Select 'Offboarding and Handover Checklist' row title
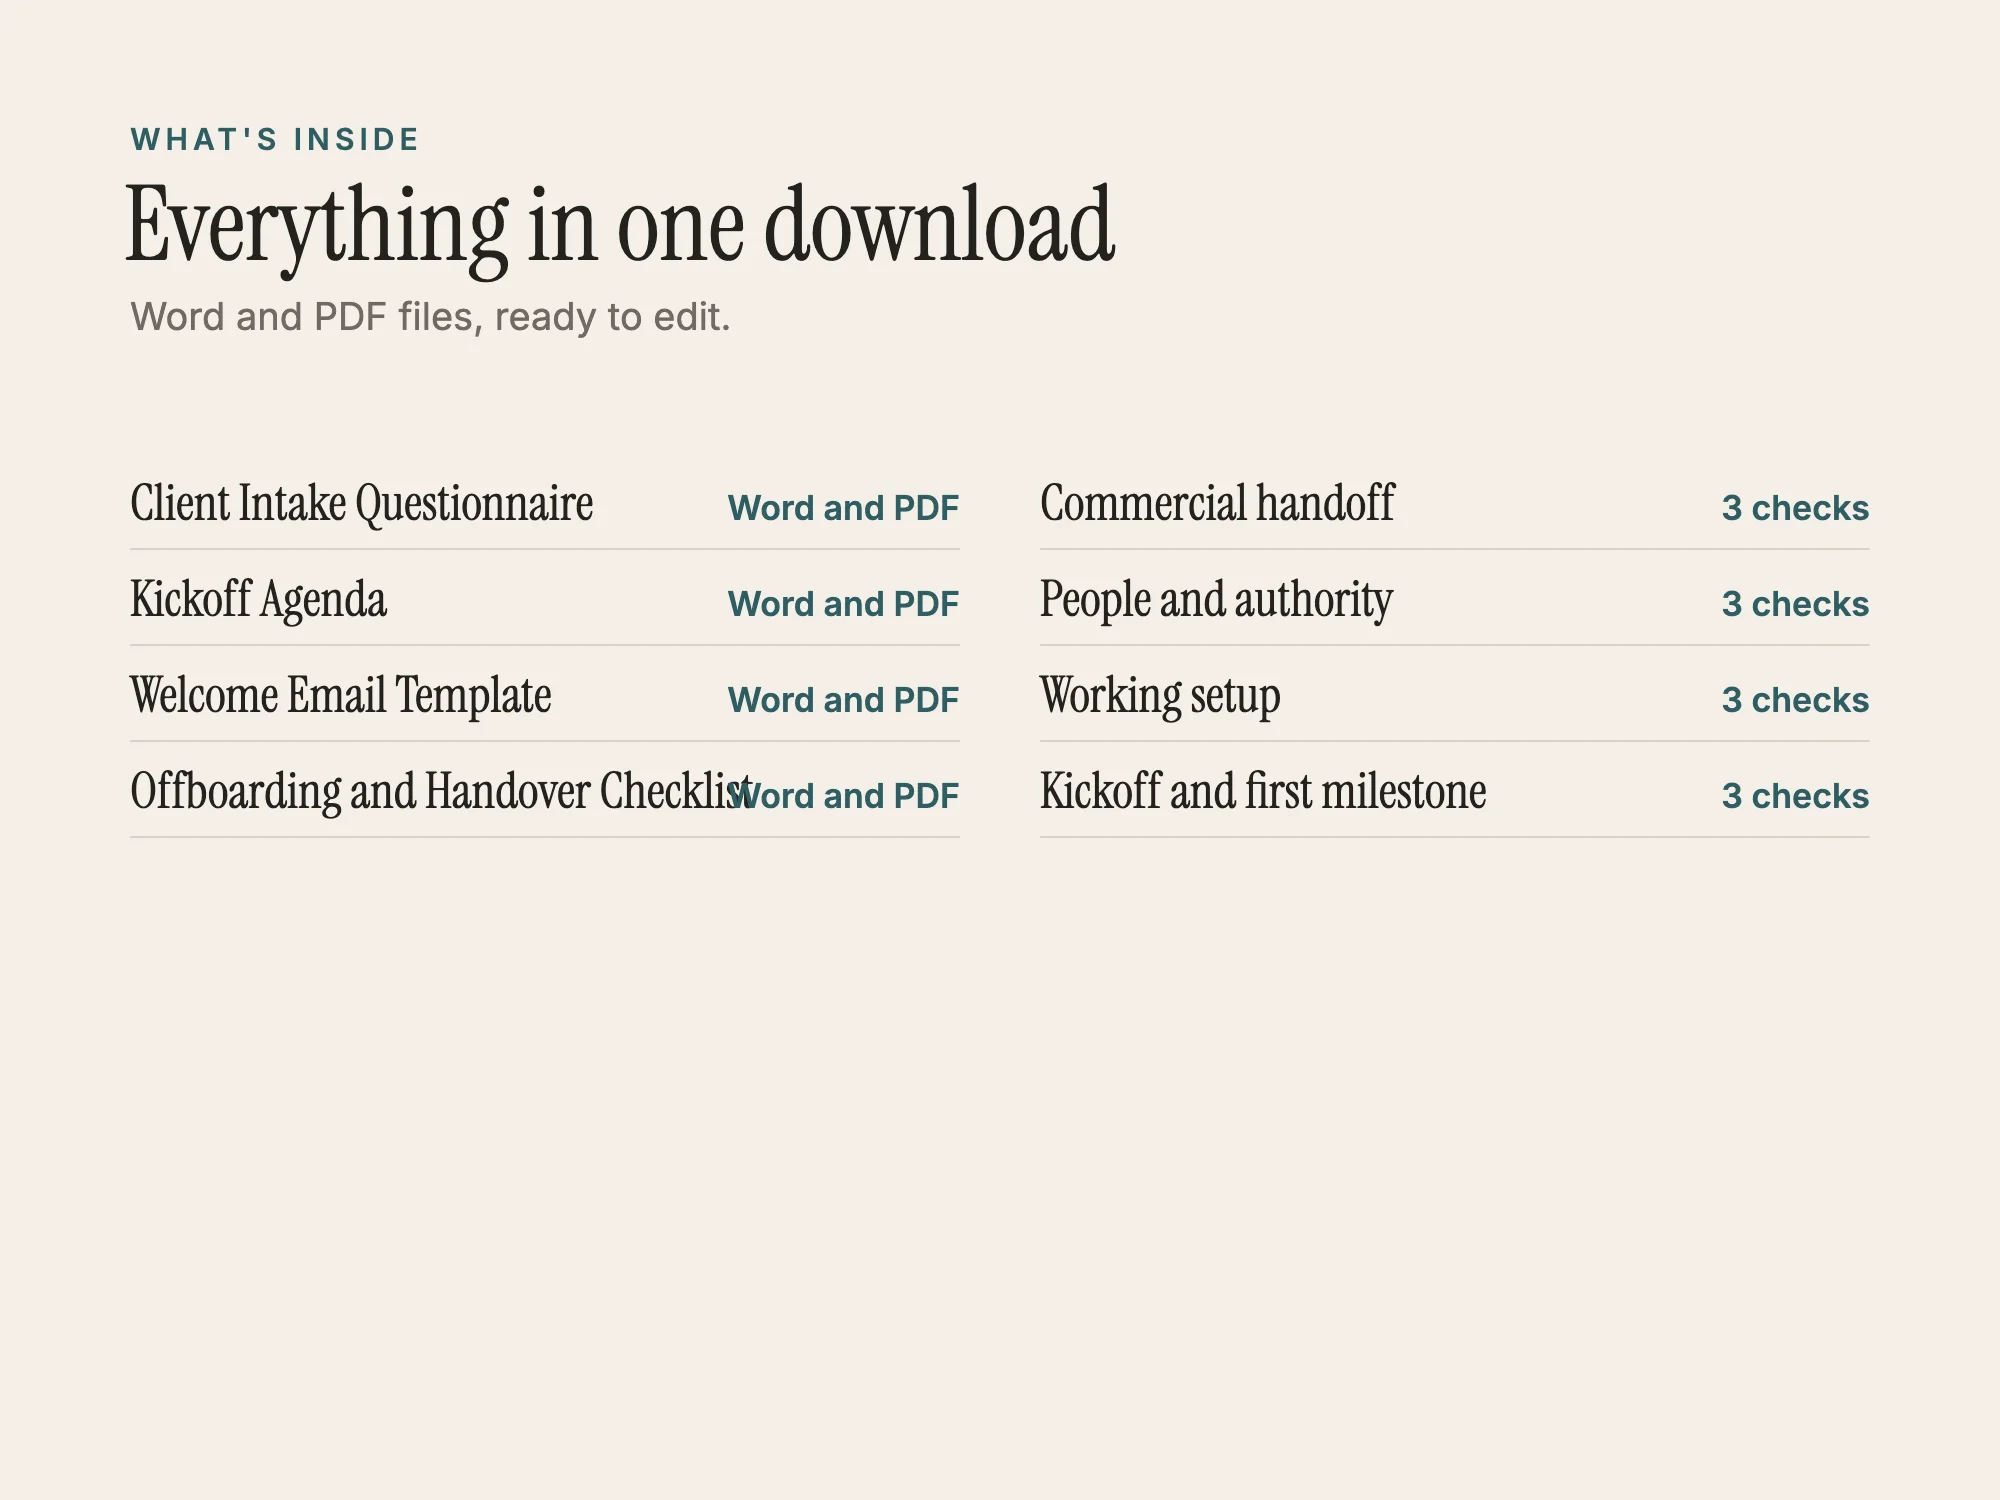Viewport: 2000px width, 1500px height. (x=441, y=792)
